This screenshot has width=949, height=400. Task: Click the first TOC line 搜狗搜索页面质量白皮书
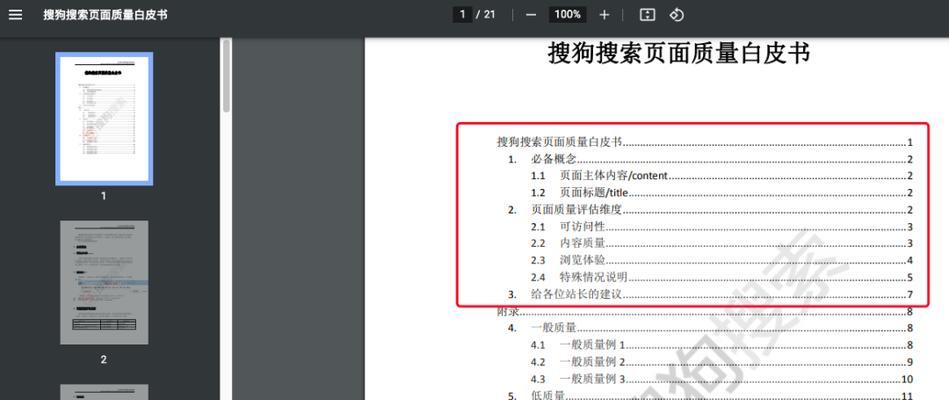pyautogui.click(x=704, y=142)
